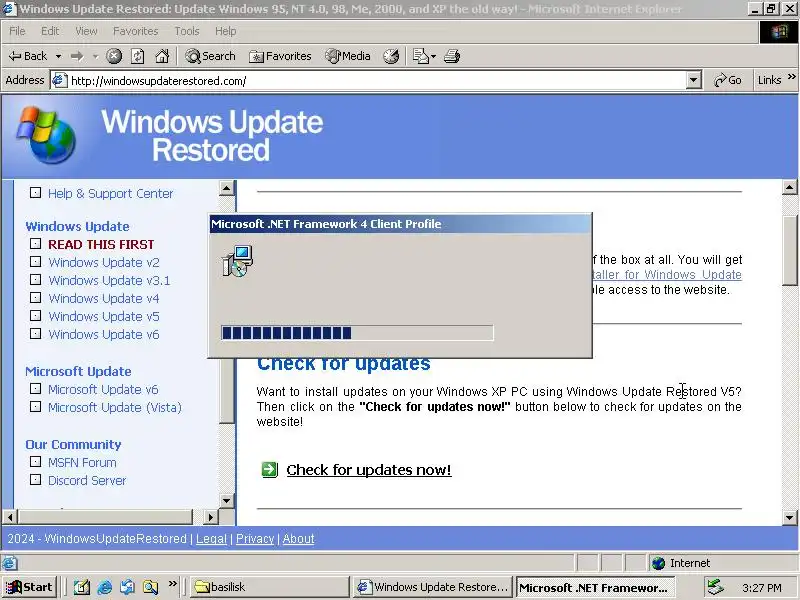Click the system tray network icon
Viewport: 800px width, 600px height.
click(715, 587)
